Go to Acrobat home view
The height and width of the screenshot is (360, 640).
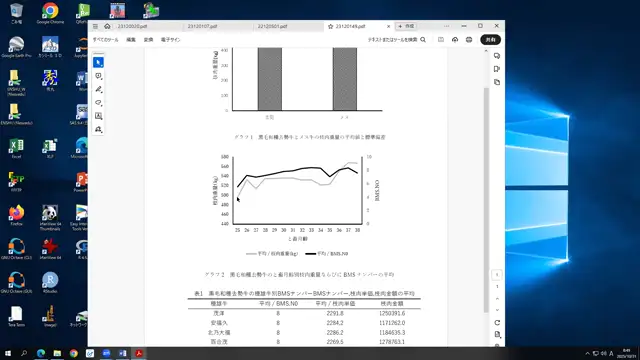107,26
